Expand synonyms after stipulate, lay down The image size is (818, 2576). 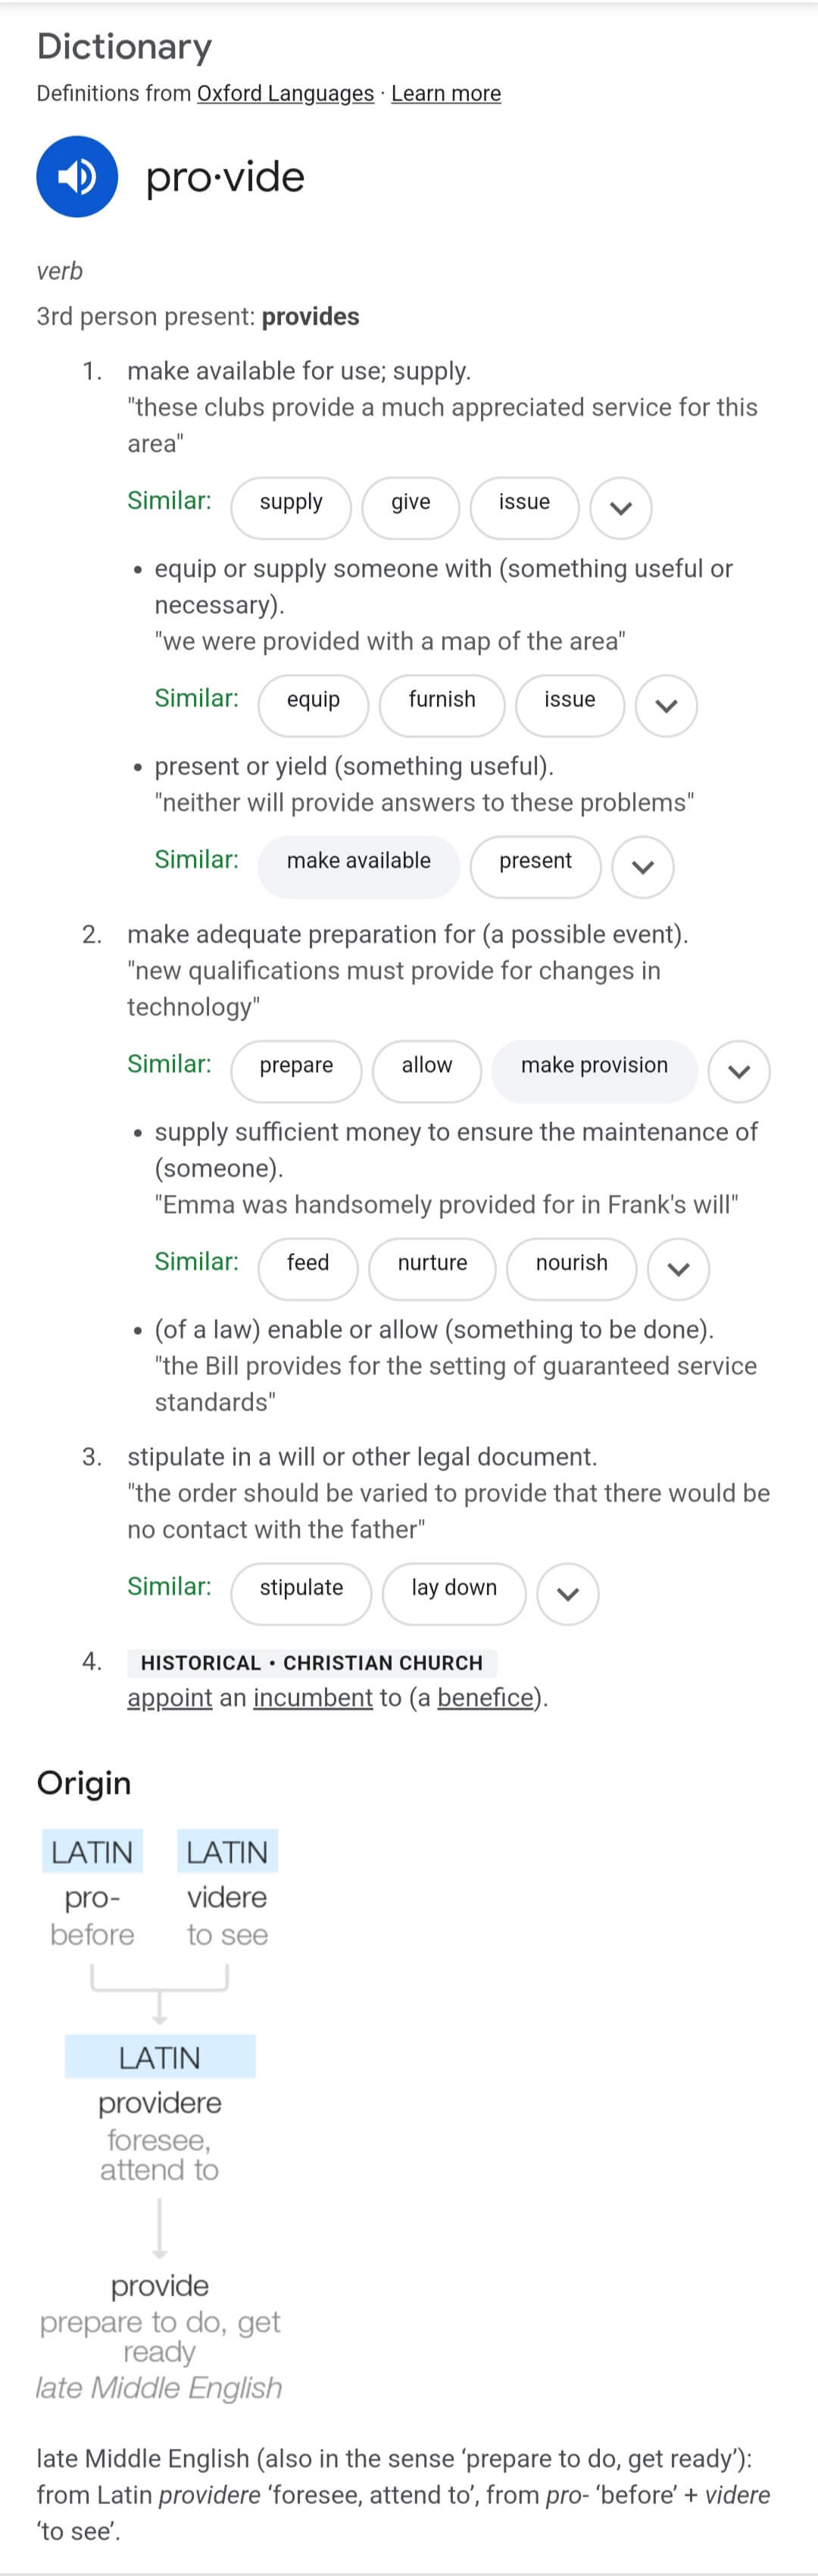pyautogui.click(x=567, y=1594)
